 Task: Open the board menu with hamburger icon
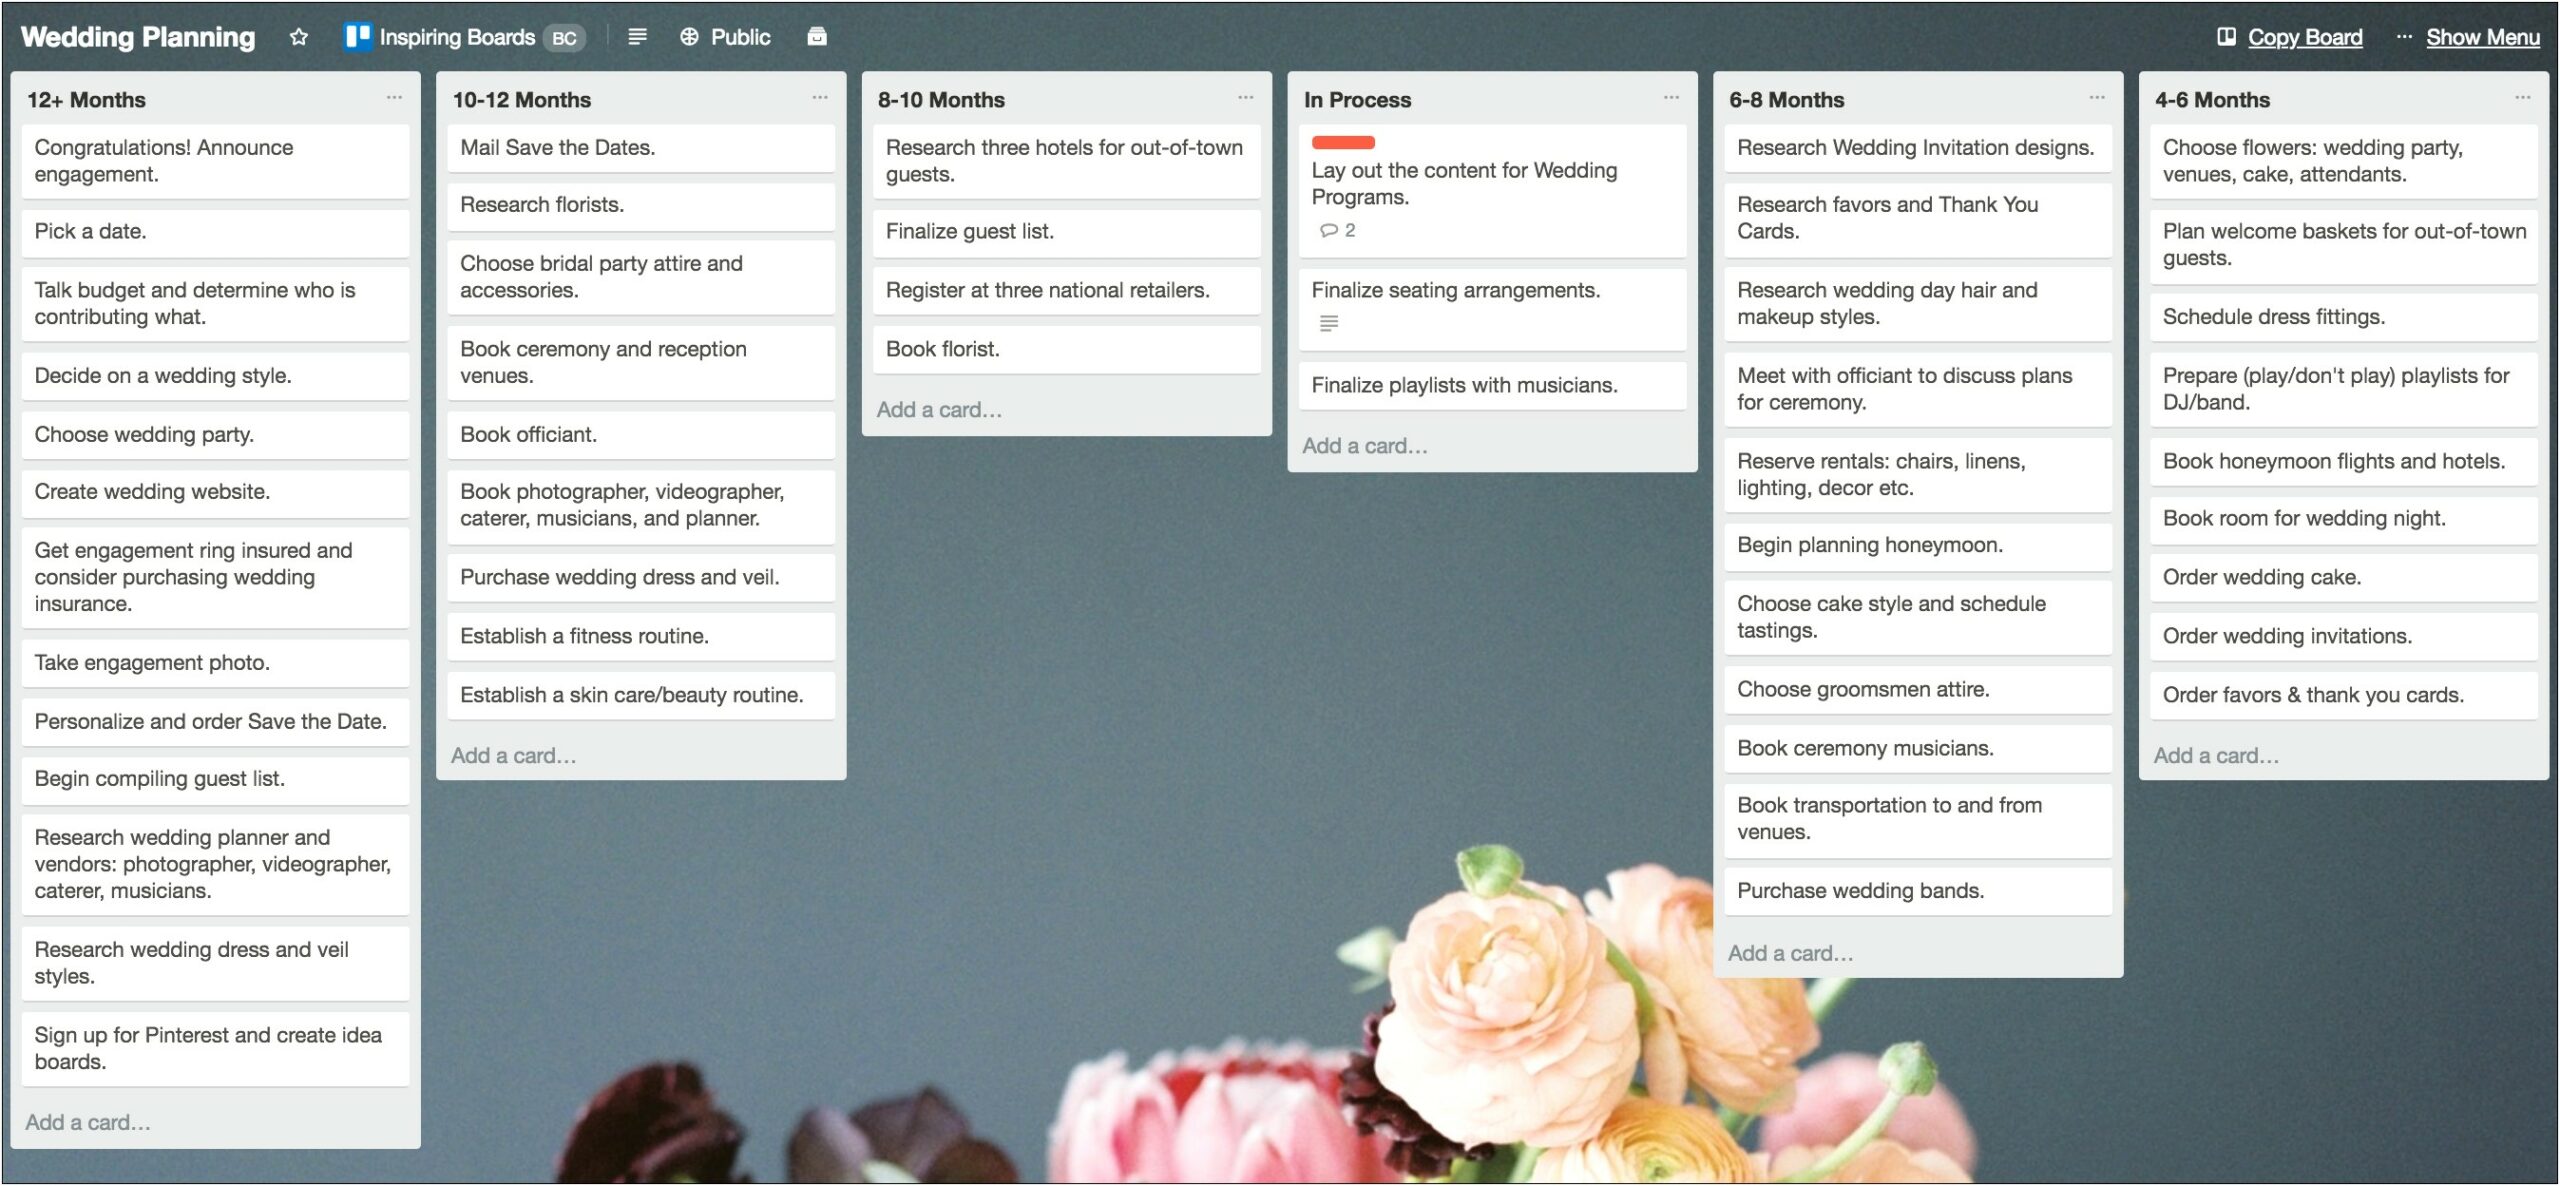coord(635,34)
